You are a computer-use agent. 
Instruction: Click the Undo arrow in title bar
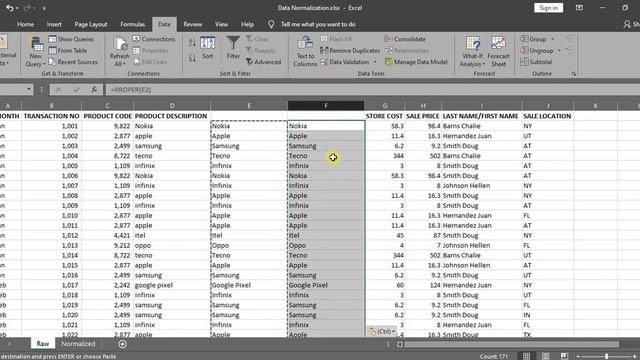9,8
